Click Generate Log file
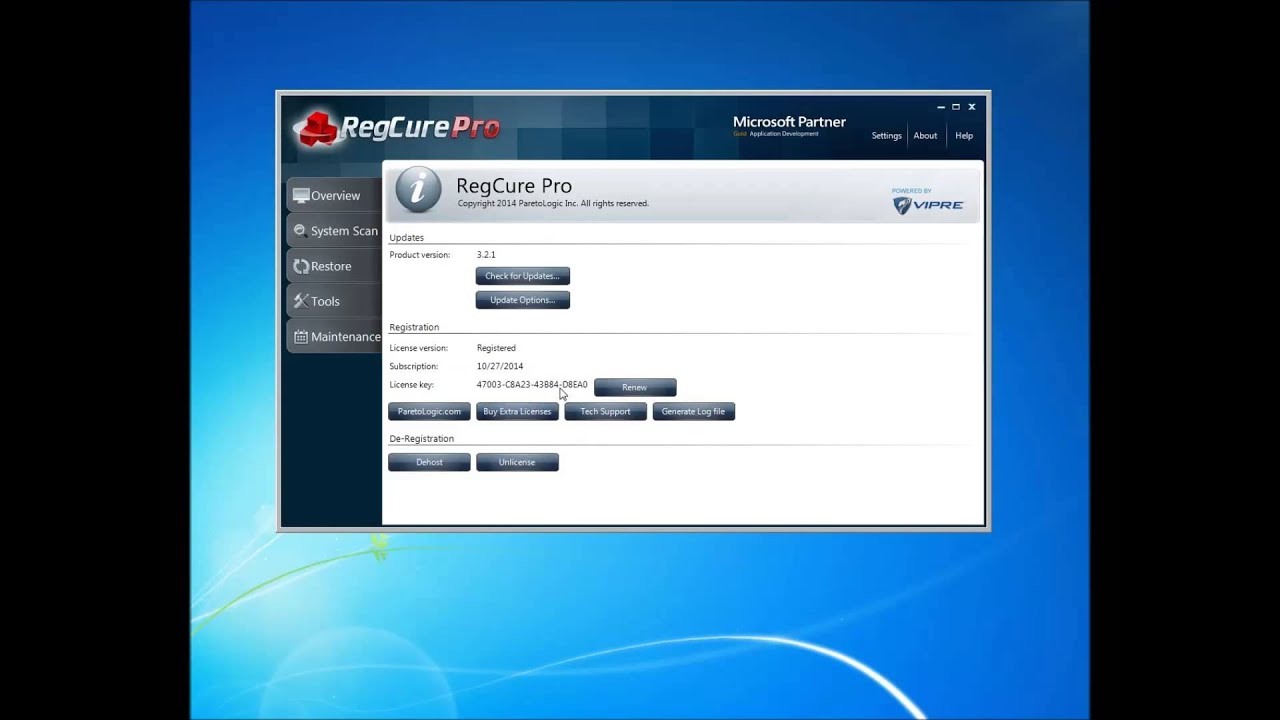This screenshot has height=720, width=1280. [693, 411]
